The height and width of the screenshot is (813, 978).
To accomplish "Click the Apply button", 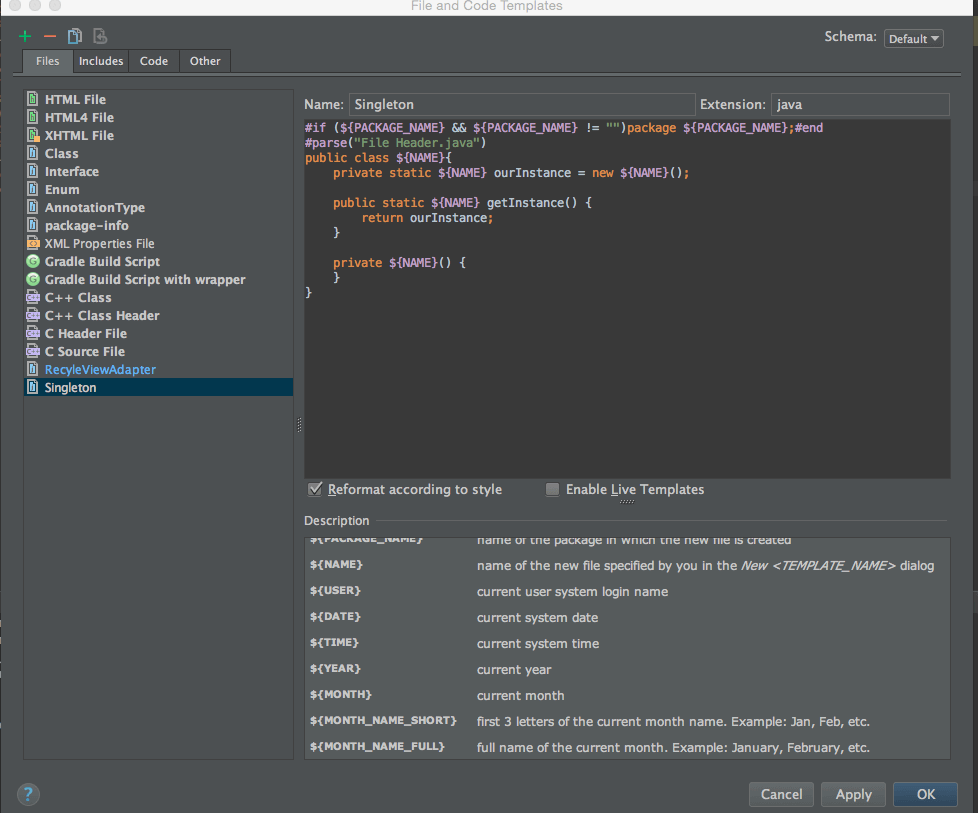I will [x=853, y=794].
